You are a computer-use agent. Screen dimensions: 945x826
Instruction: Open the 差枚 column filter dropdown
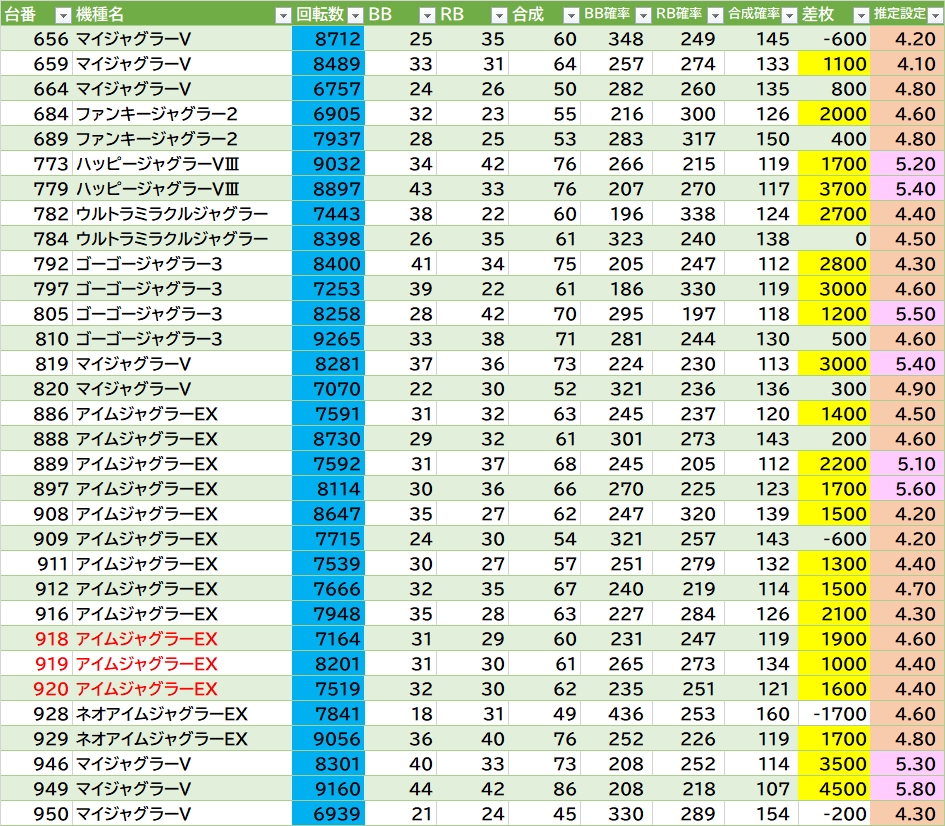click(x=860, y=15)
